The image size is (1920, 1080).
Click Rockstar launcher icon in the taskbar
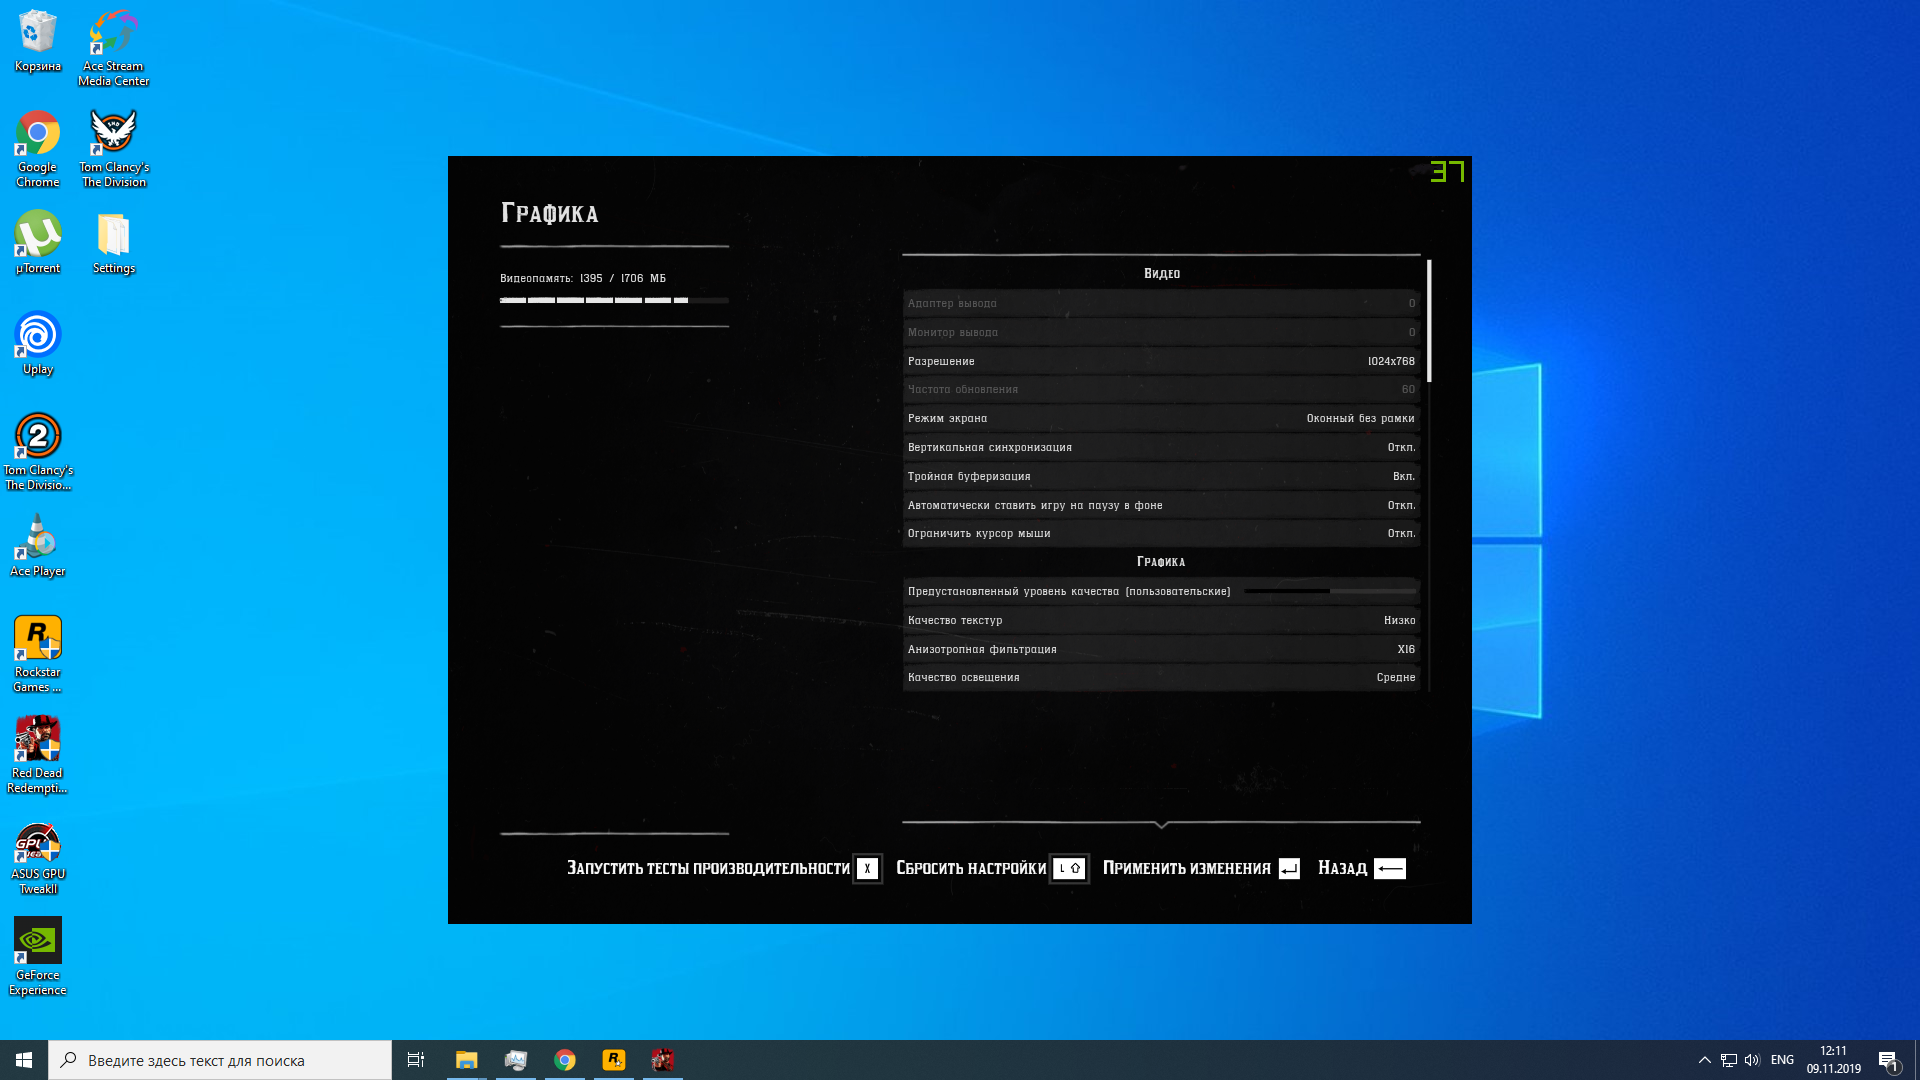pyautogui.click(x=614, y=1060)
